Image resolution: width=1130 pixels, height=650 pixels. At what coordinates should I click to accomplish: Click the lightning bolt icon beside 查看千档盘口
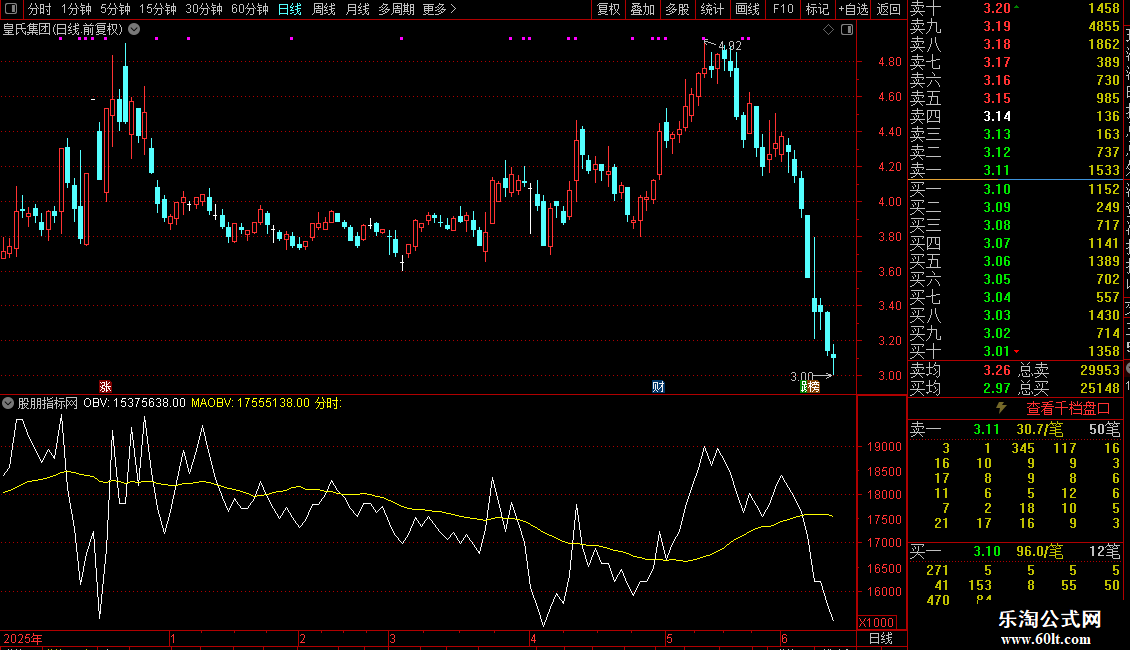(1001, 408)
